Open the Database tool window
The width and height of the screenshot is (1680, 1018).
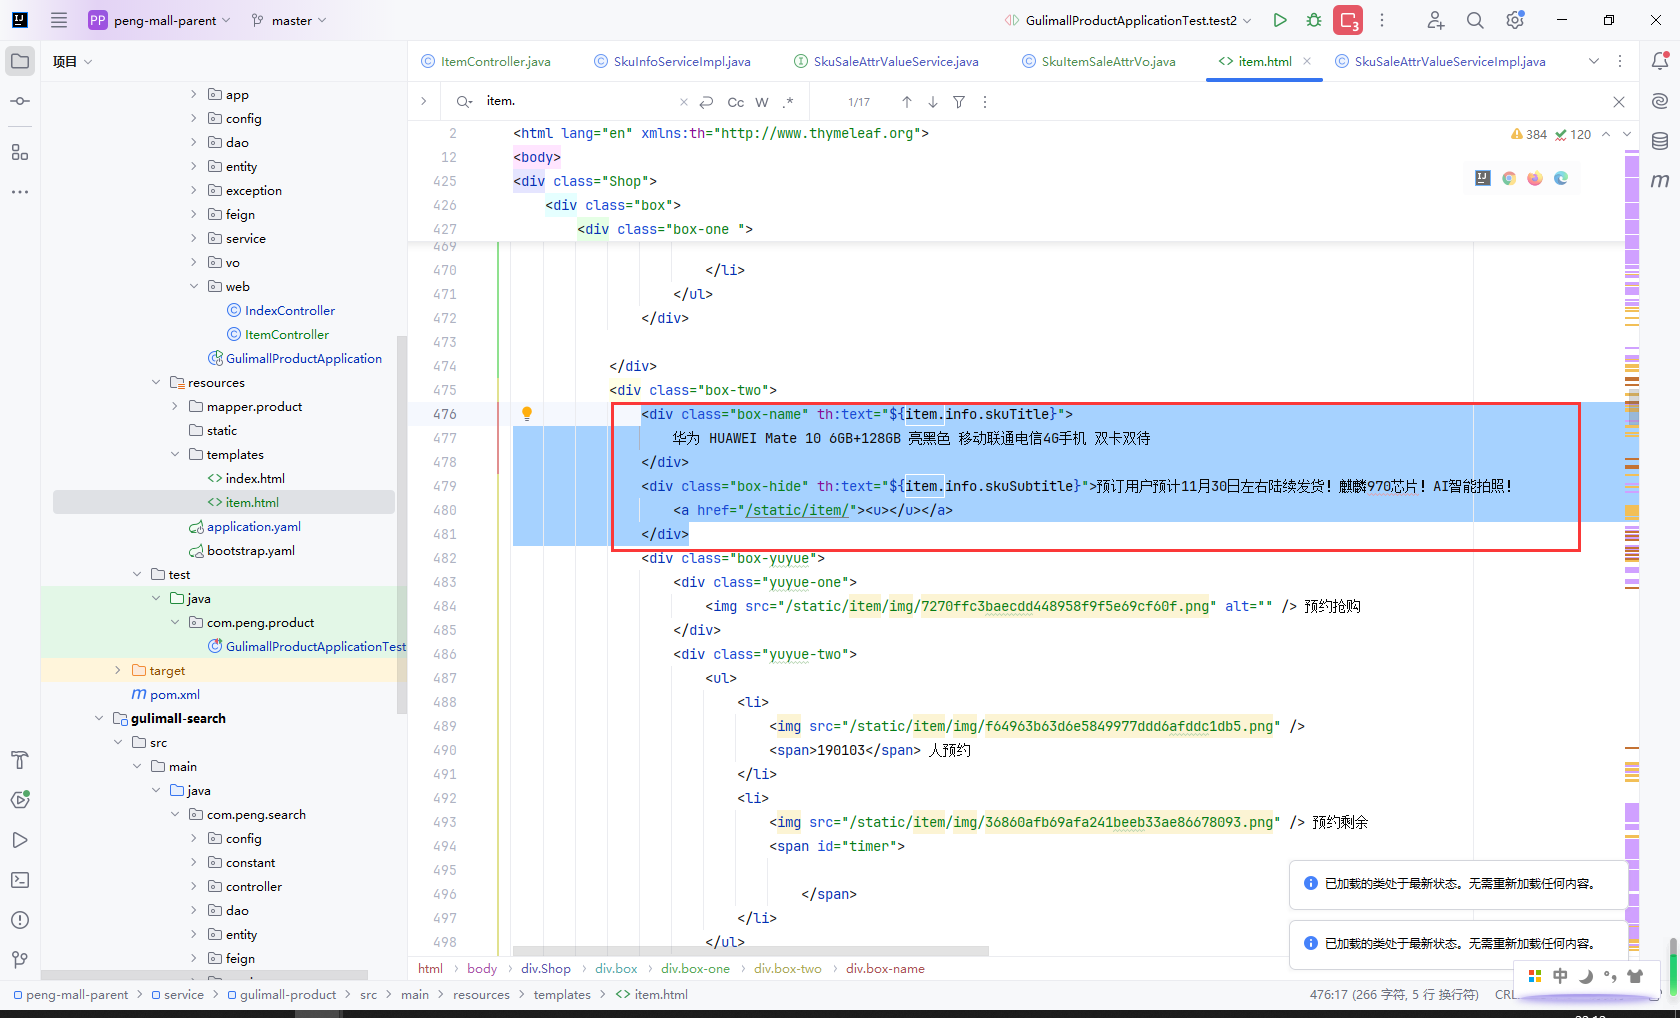(x=1660, y=141)
